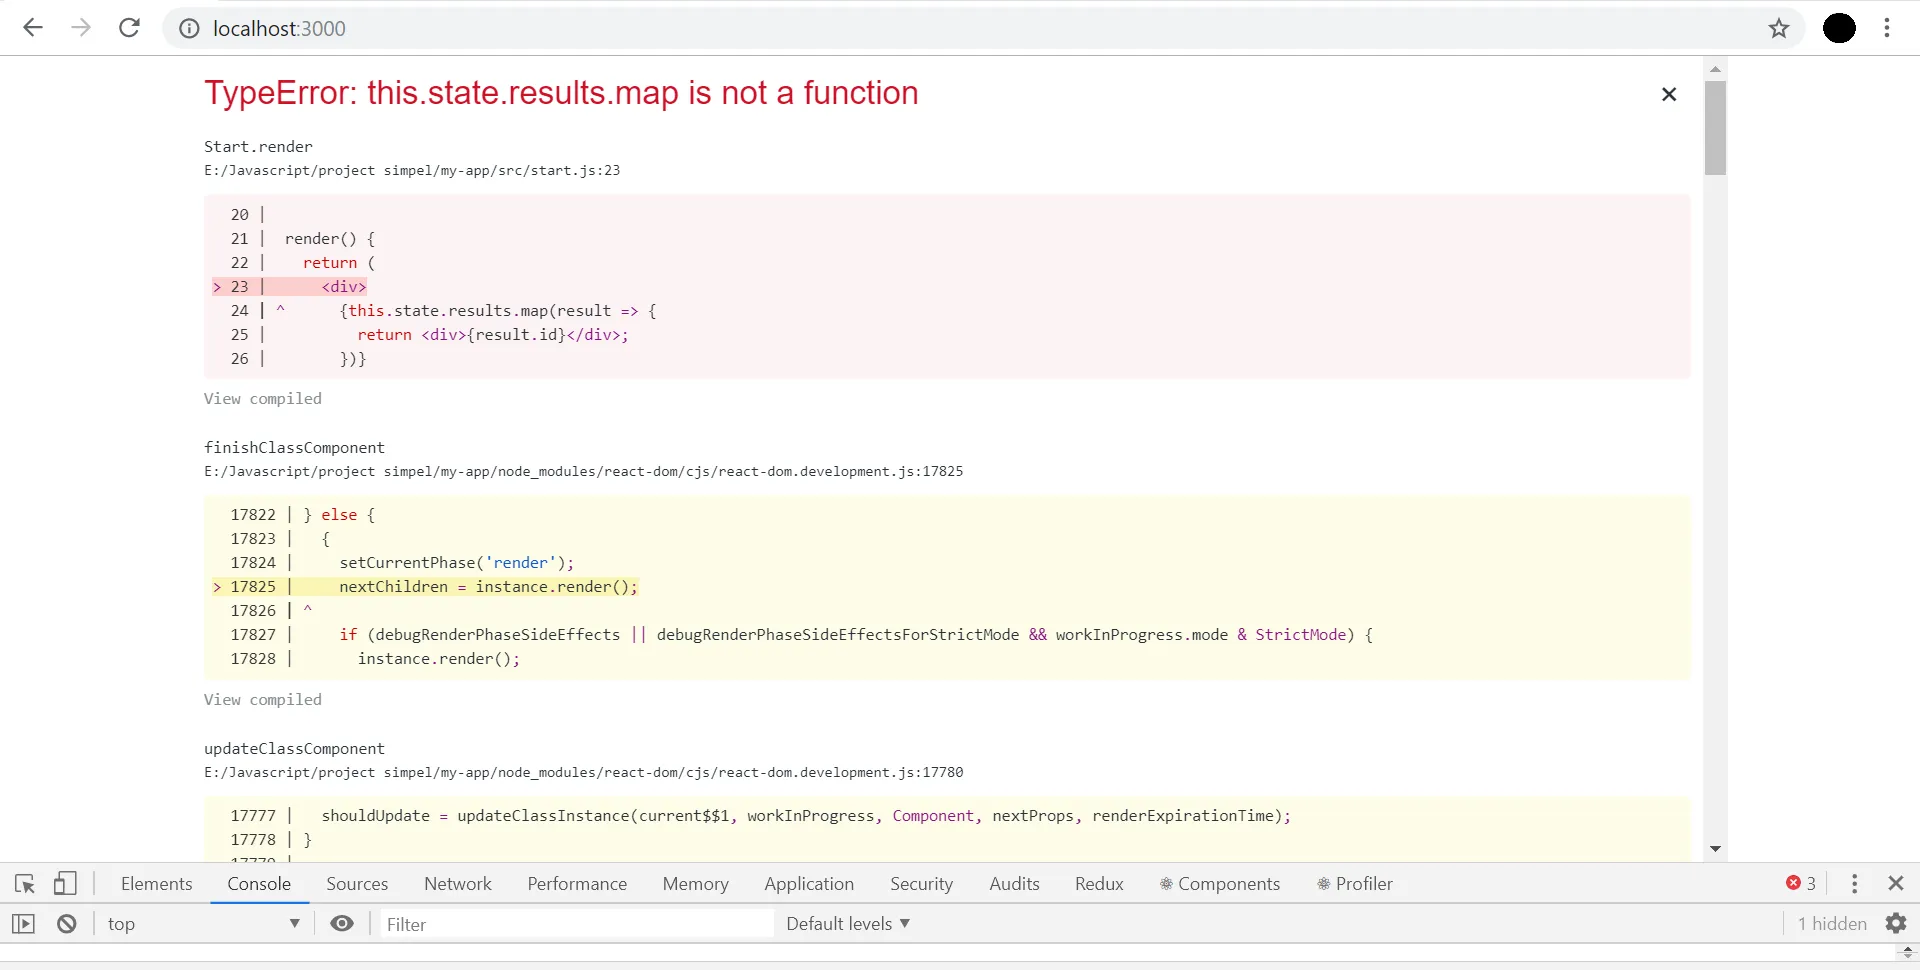1920x970 pixels.
Task: Click View compiled under Start.render
Action: [263, 399]
